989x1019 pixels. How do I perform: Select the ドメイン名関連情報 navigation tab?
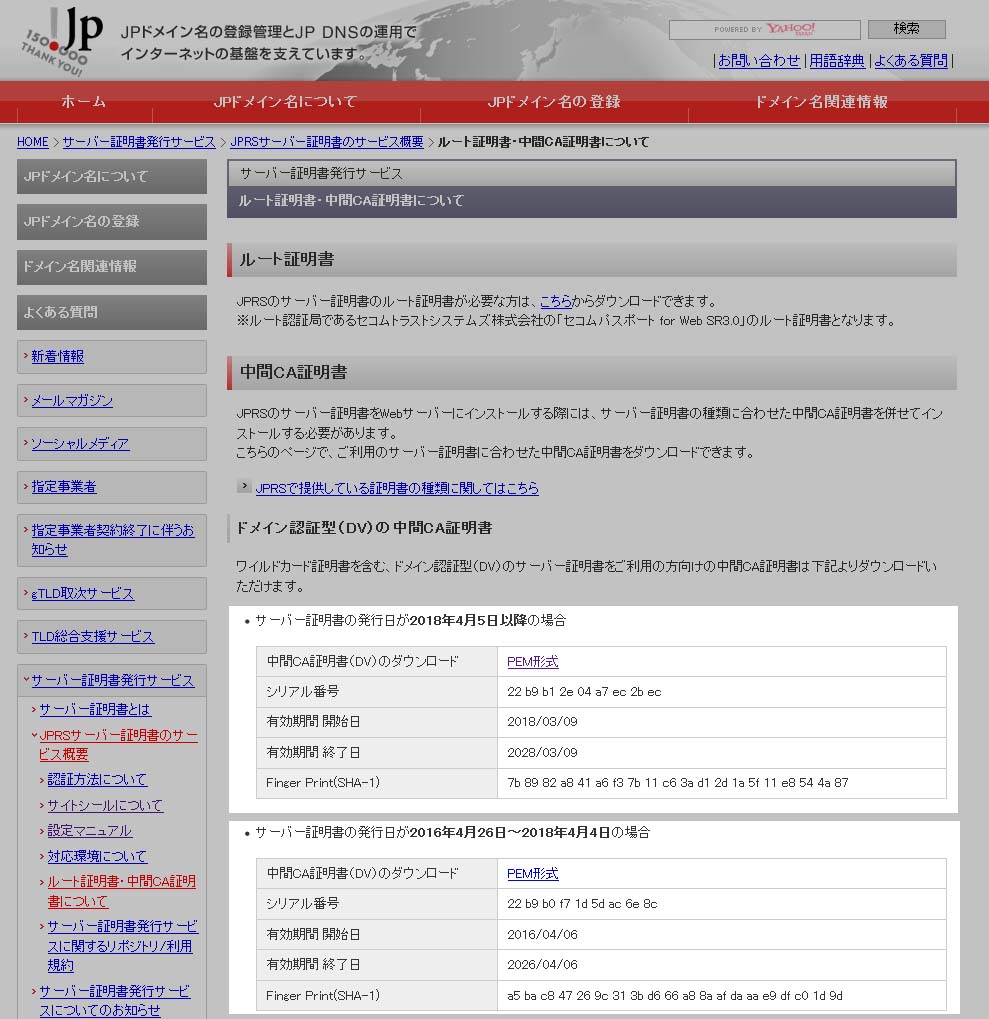(821, 101)
